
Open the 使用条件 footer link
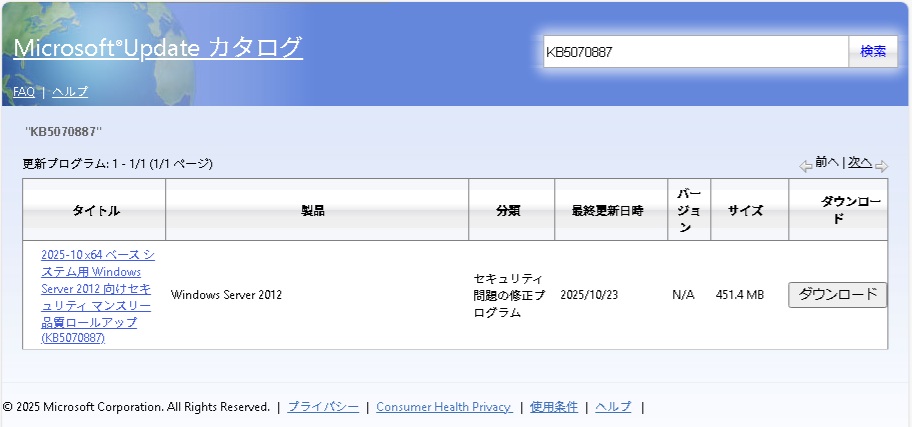click(554, 407)
